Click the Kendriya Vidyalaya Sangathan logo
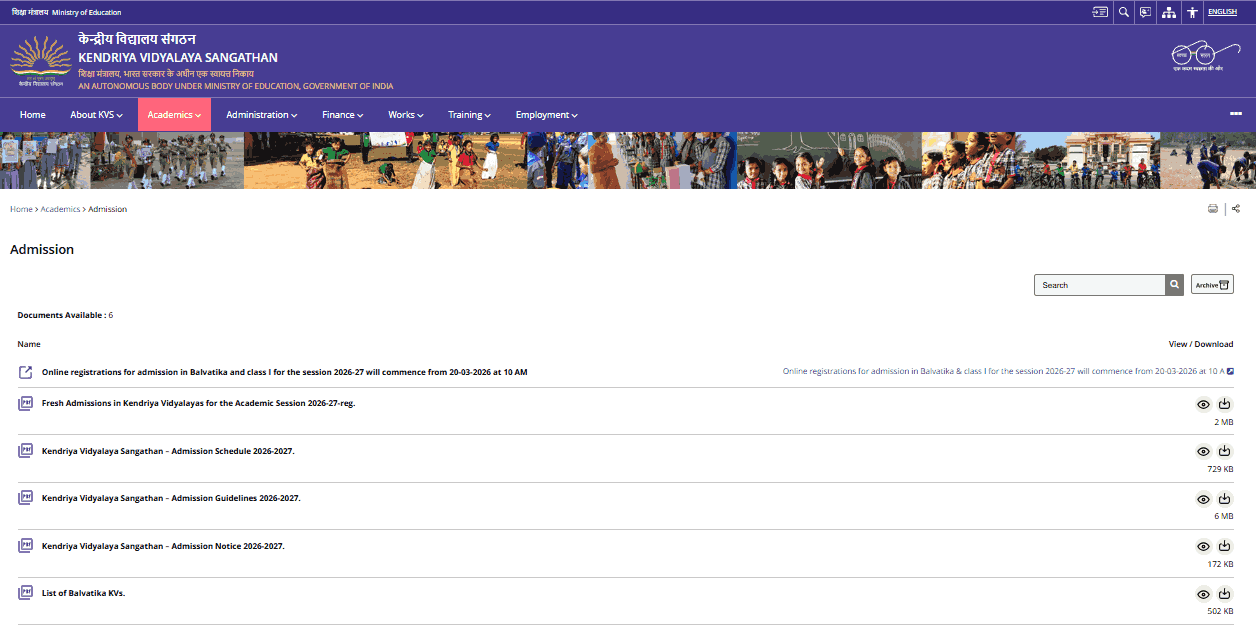 pyautogui.click(x=40, y=60)
